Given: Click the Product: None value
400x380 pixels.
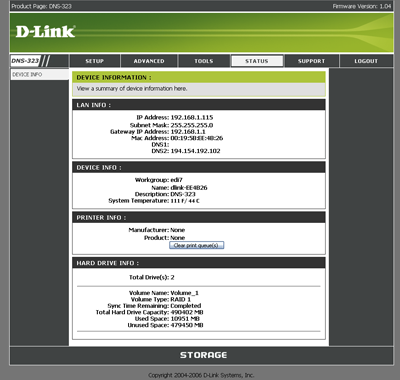Looking at the screenshot, I should (178, 238).
